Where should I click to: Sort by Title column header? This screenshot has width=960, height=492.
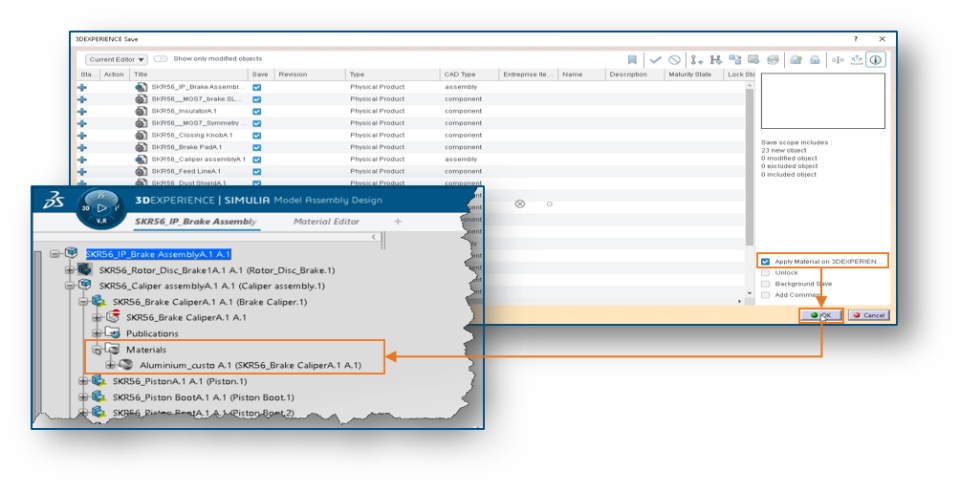[x=189, y=74]
